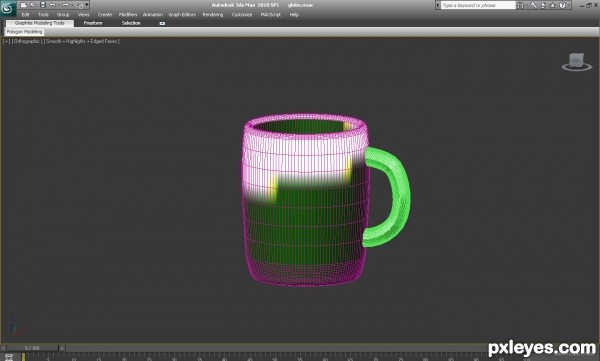This screenshot has width=600, height=361.
Task: Click the Help question mark icon
Action: [562, 5]
